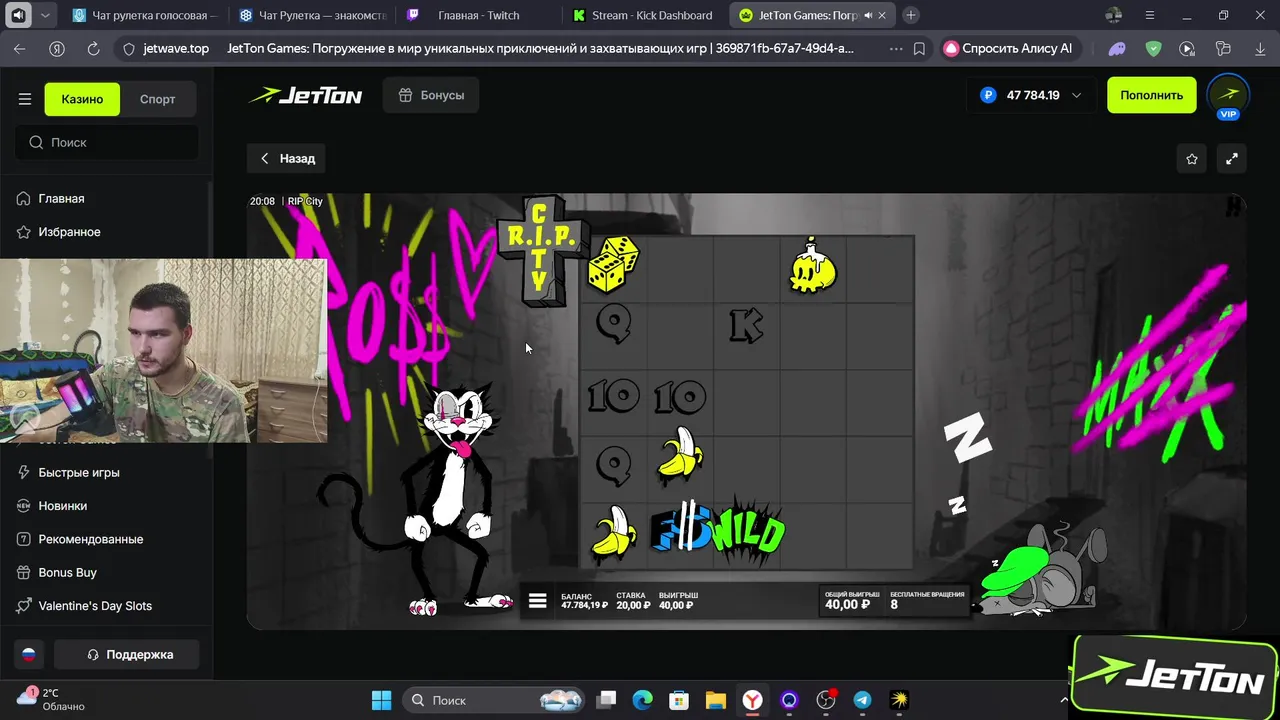
Task: Open the sidebar hamburger menu
Action: click(x=25, y=99)
